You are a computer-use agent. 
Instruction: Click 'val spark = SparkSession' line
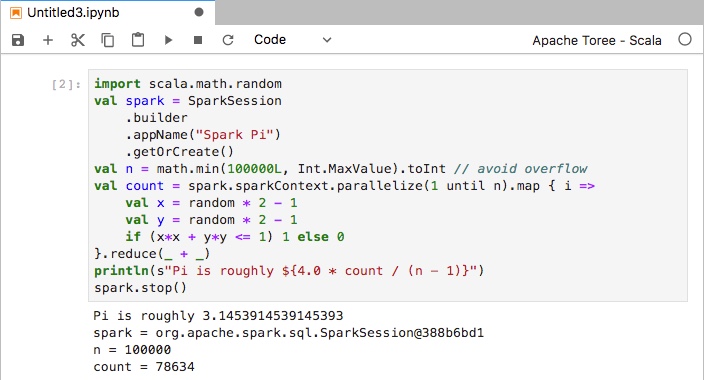(x=188, y=101)
